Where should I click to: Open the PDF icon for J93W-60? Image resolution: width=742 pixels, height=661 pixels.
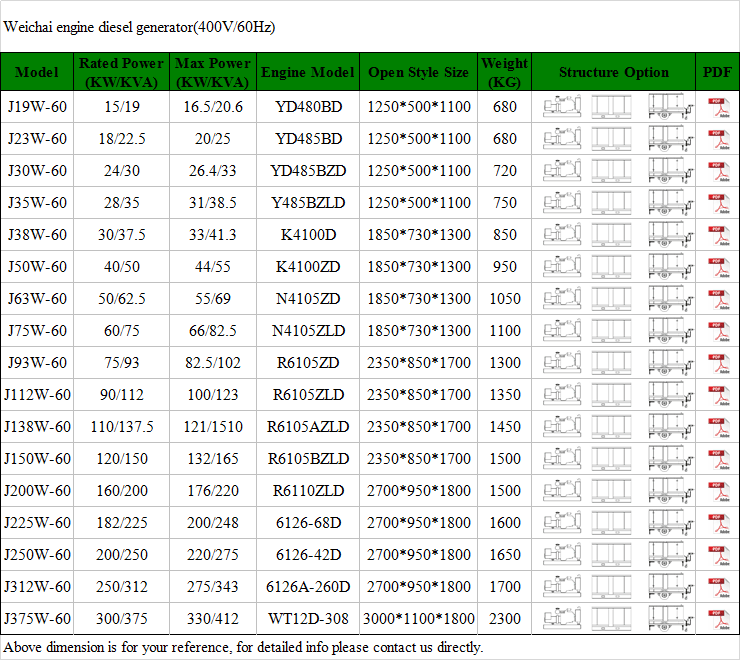coord(719,363)
